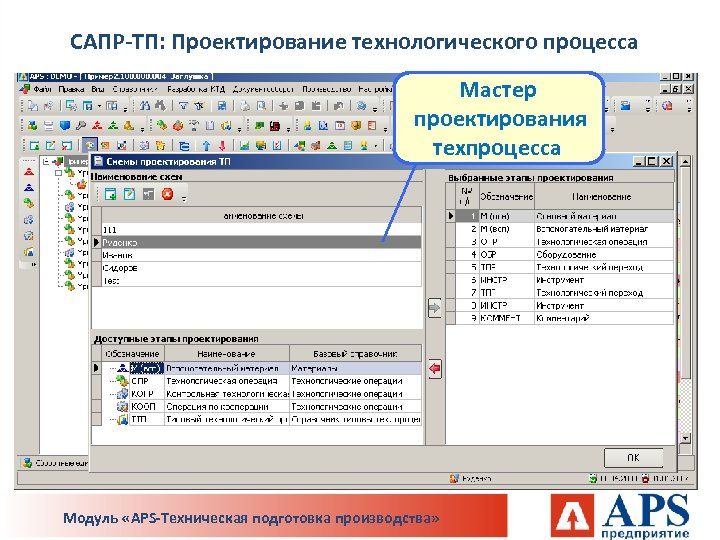Click the printer icon in the top toolbar
This screenshot has width=720, height=540.
tap(245, 107)
